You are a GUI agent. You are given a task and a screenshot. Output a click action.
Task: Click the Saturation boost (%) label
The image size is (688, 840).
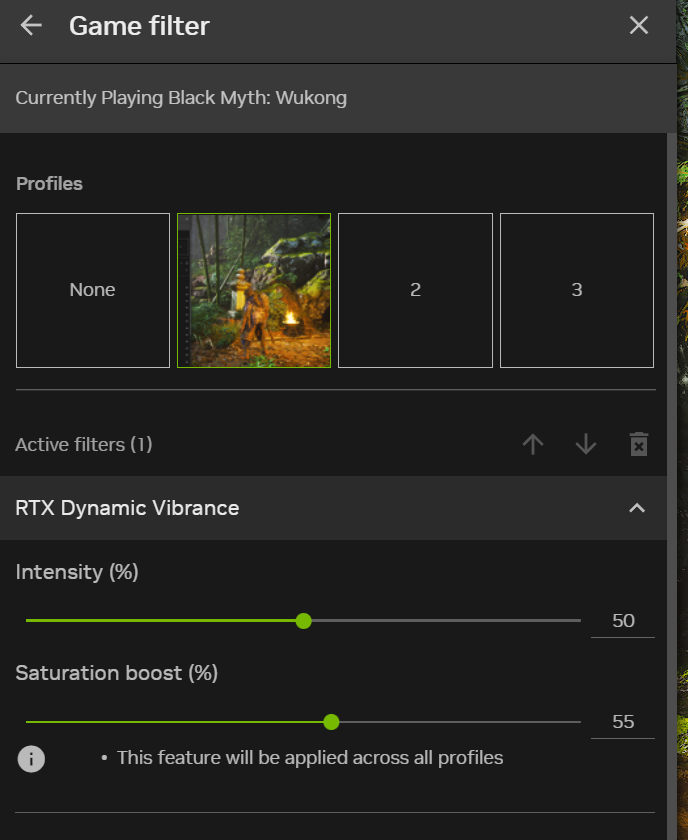(x=117, y=673)
